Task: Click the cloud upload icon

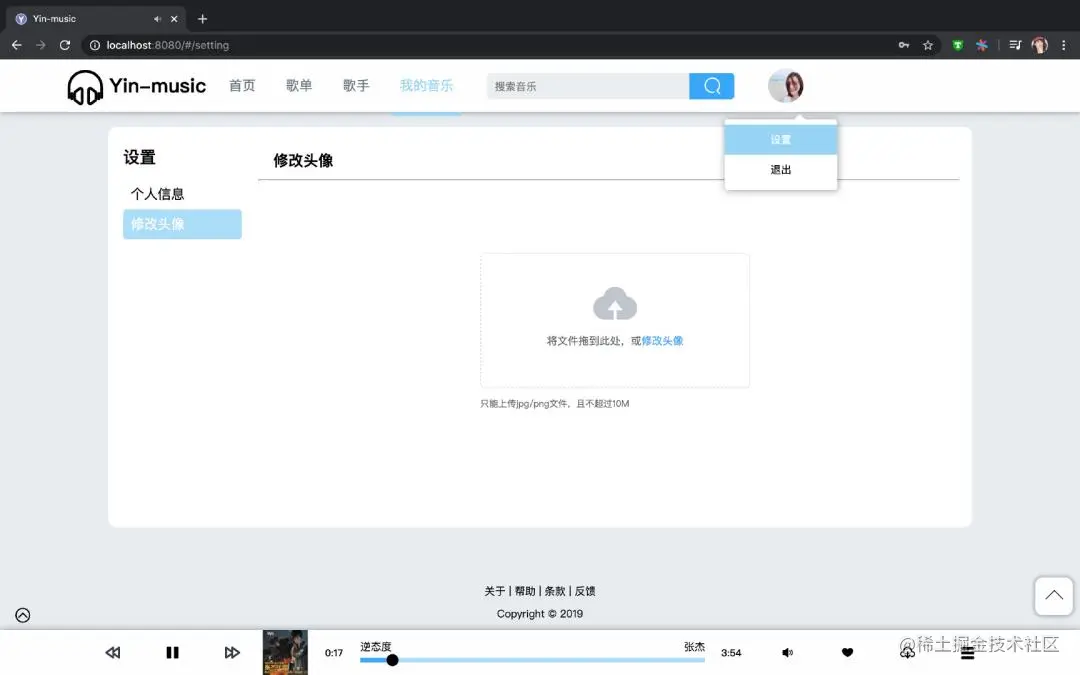Action: tap(615, 303)
